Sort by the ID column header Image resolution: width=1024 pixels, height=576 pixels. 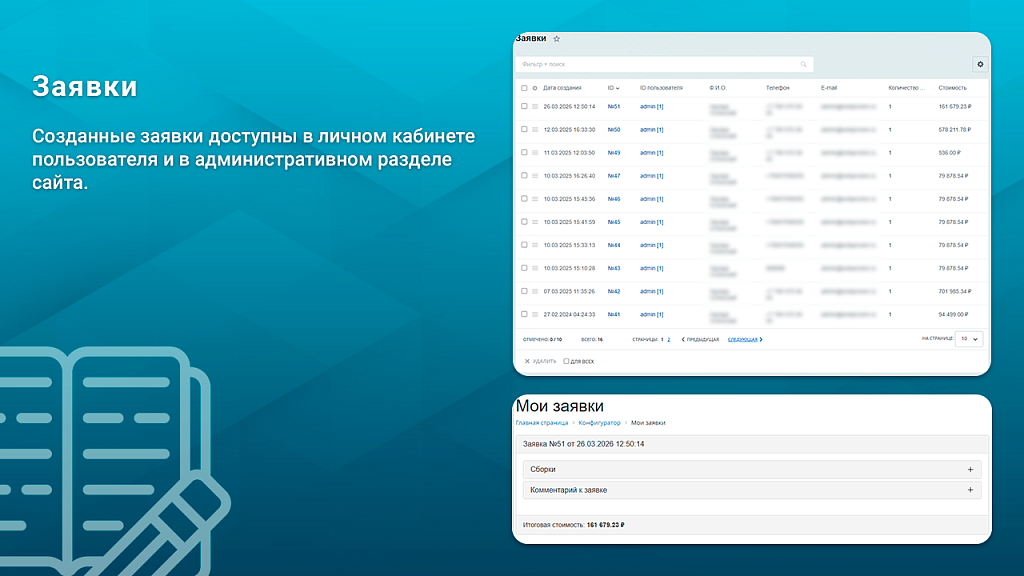click(613, 88)
